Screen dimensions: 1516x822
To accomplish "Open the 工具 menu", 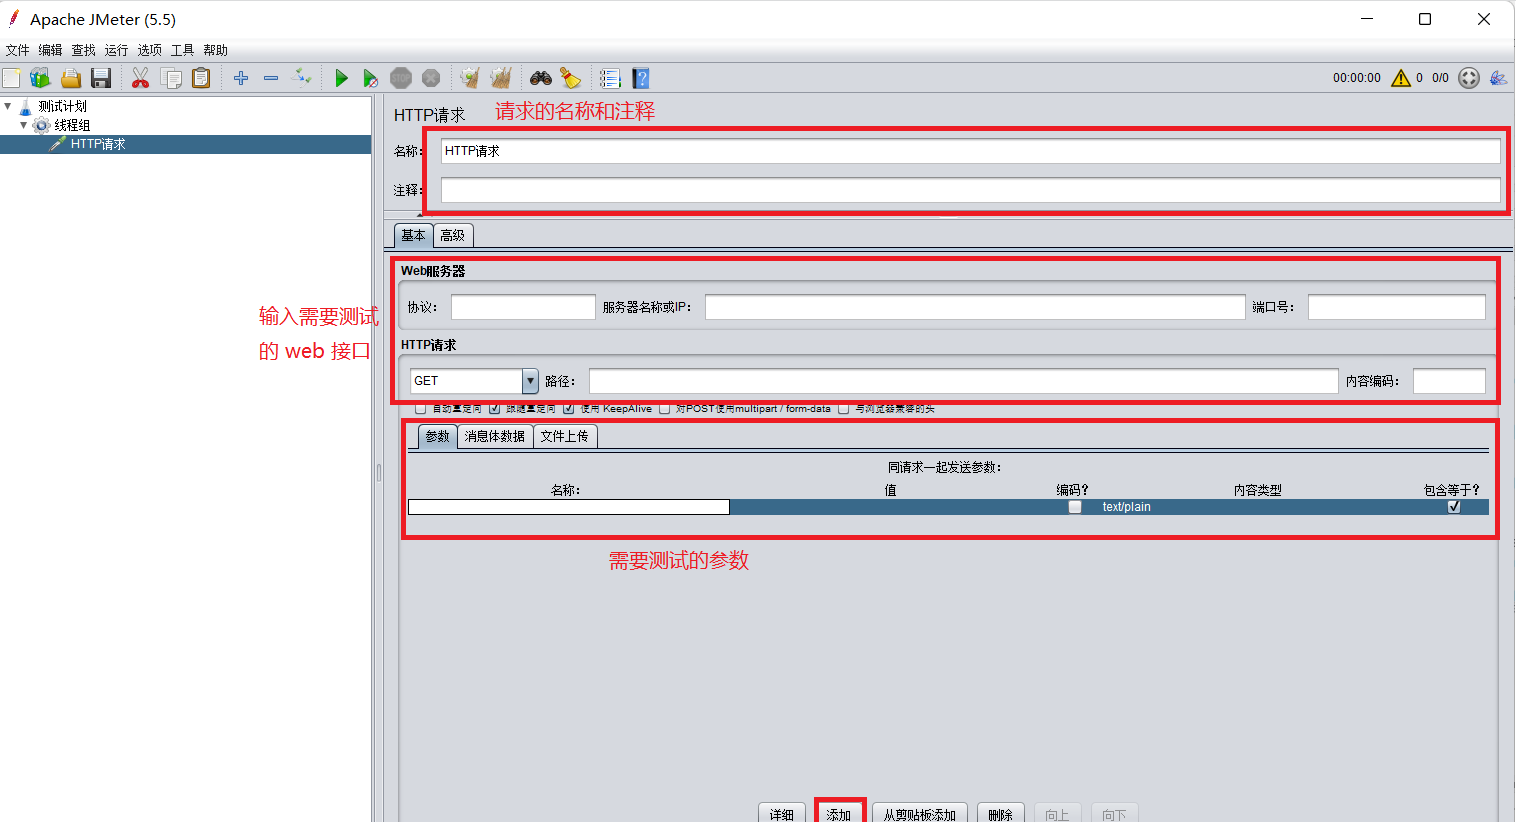I will [x=183, y=50].
